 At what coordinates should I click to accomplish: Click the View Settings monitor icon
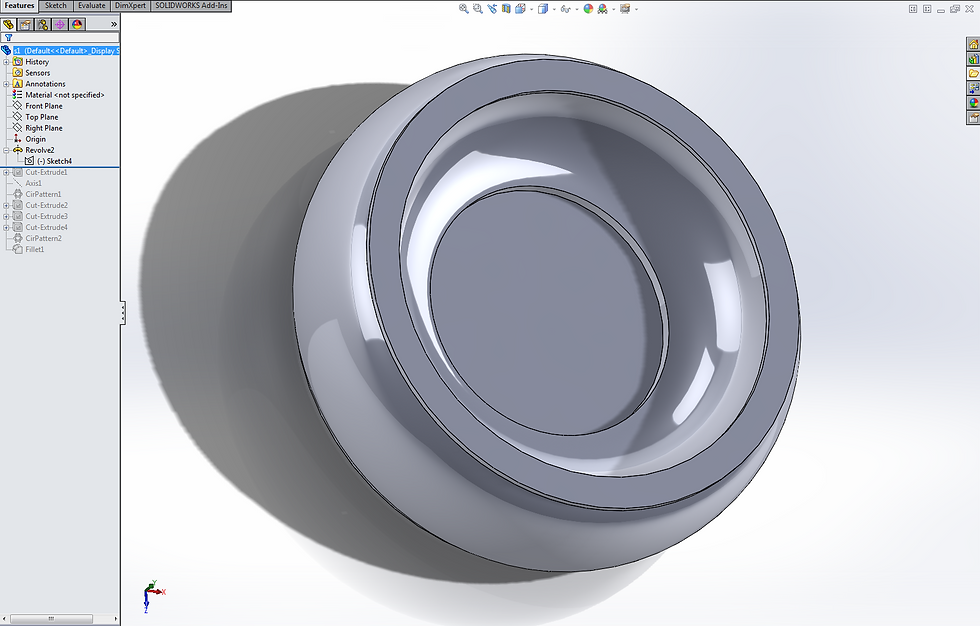[624, 9]
